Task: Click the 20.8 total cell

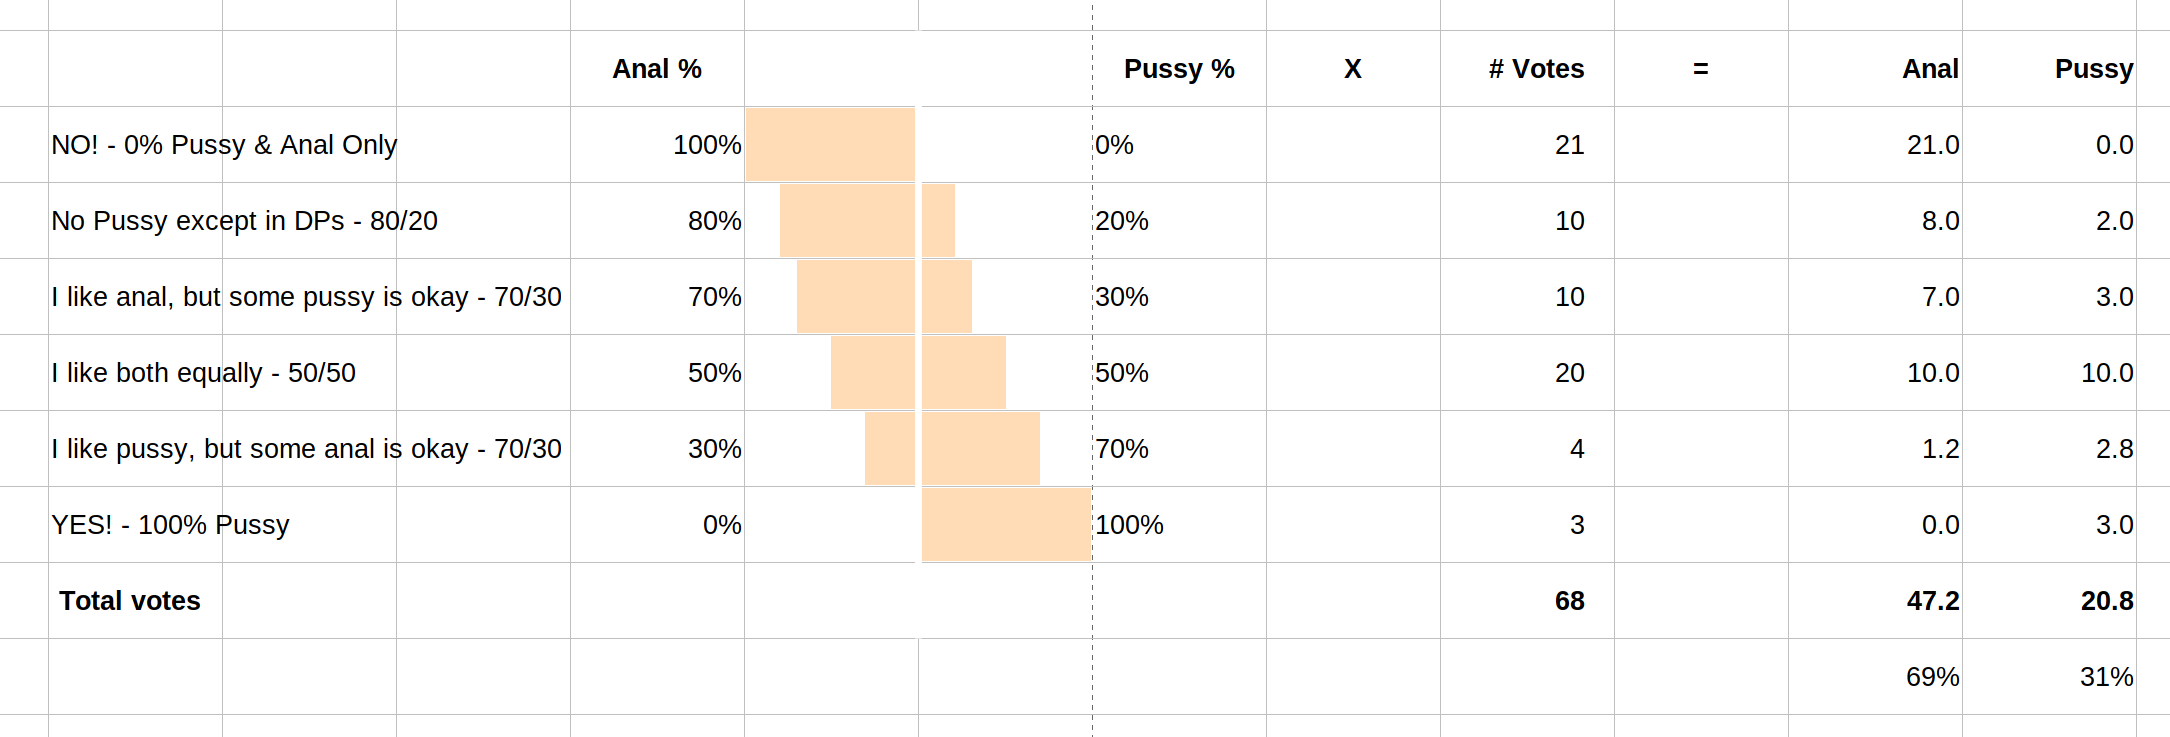Action: (2106, 601)
